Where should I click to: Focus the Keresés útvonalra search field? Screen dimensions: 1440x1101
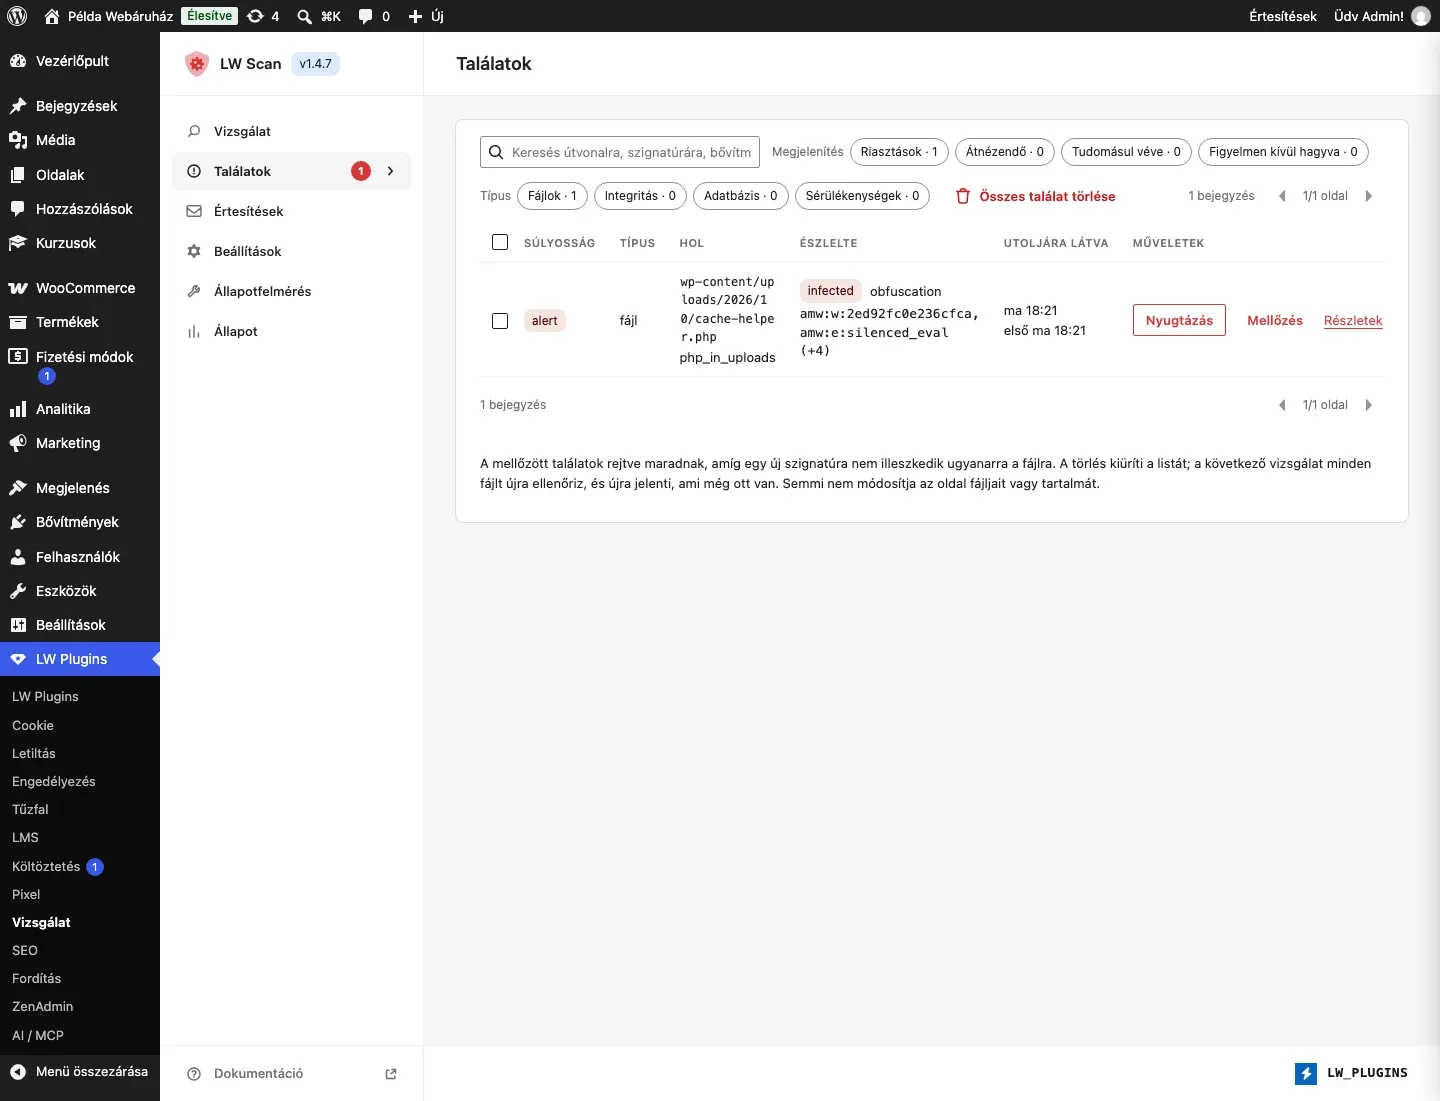[620, 152]
